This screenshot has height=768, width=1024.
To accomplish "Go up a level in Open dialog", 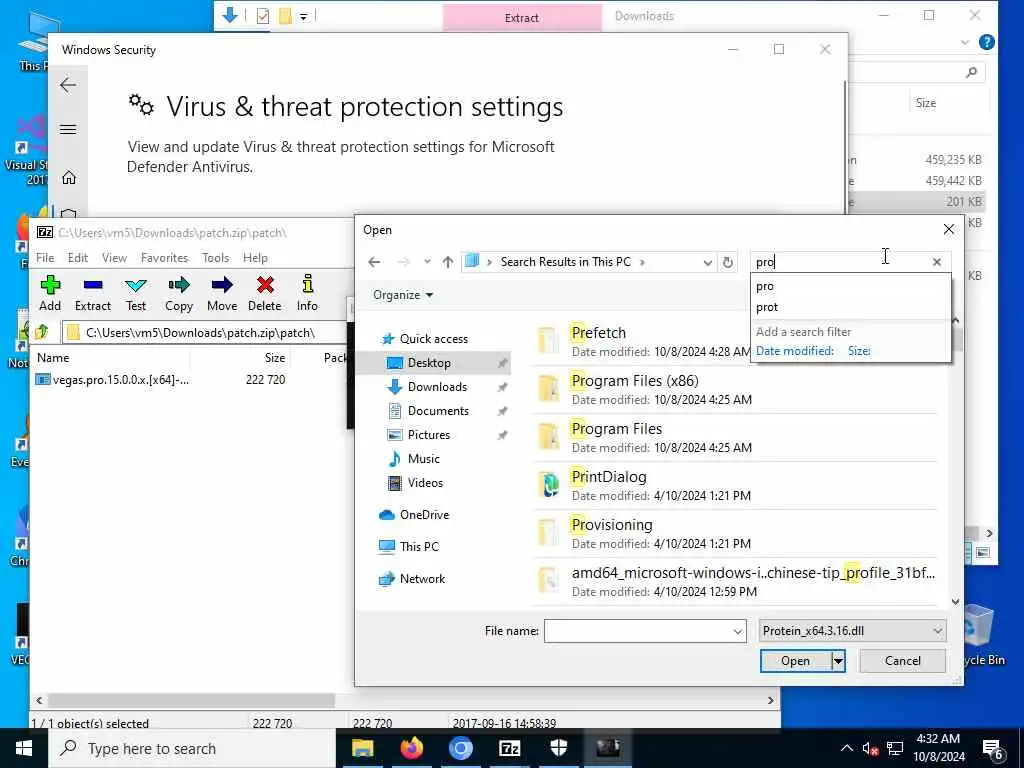I will [447, 262].
